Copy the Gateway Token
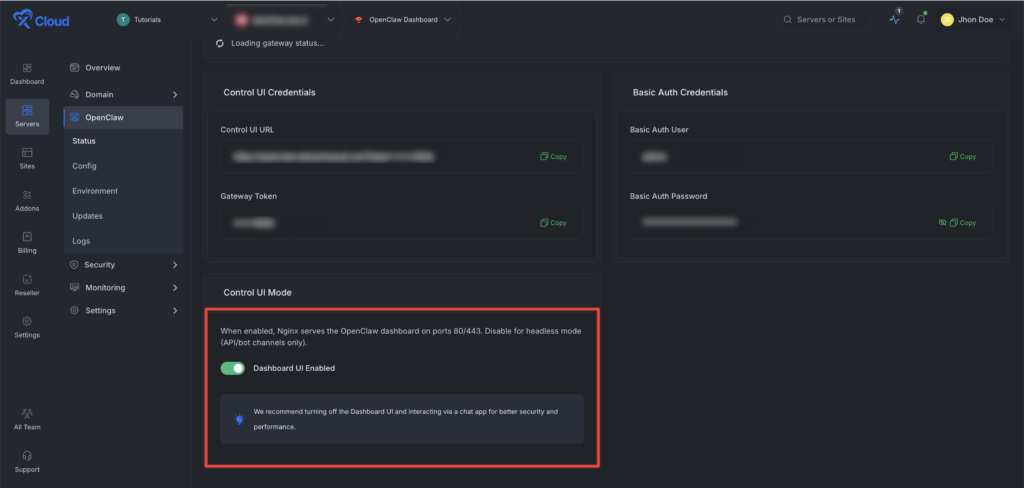1024x488 pixels. tap(553, 222)
